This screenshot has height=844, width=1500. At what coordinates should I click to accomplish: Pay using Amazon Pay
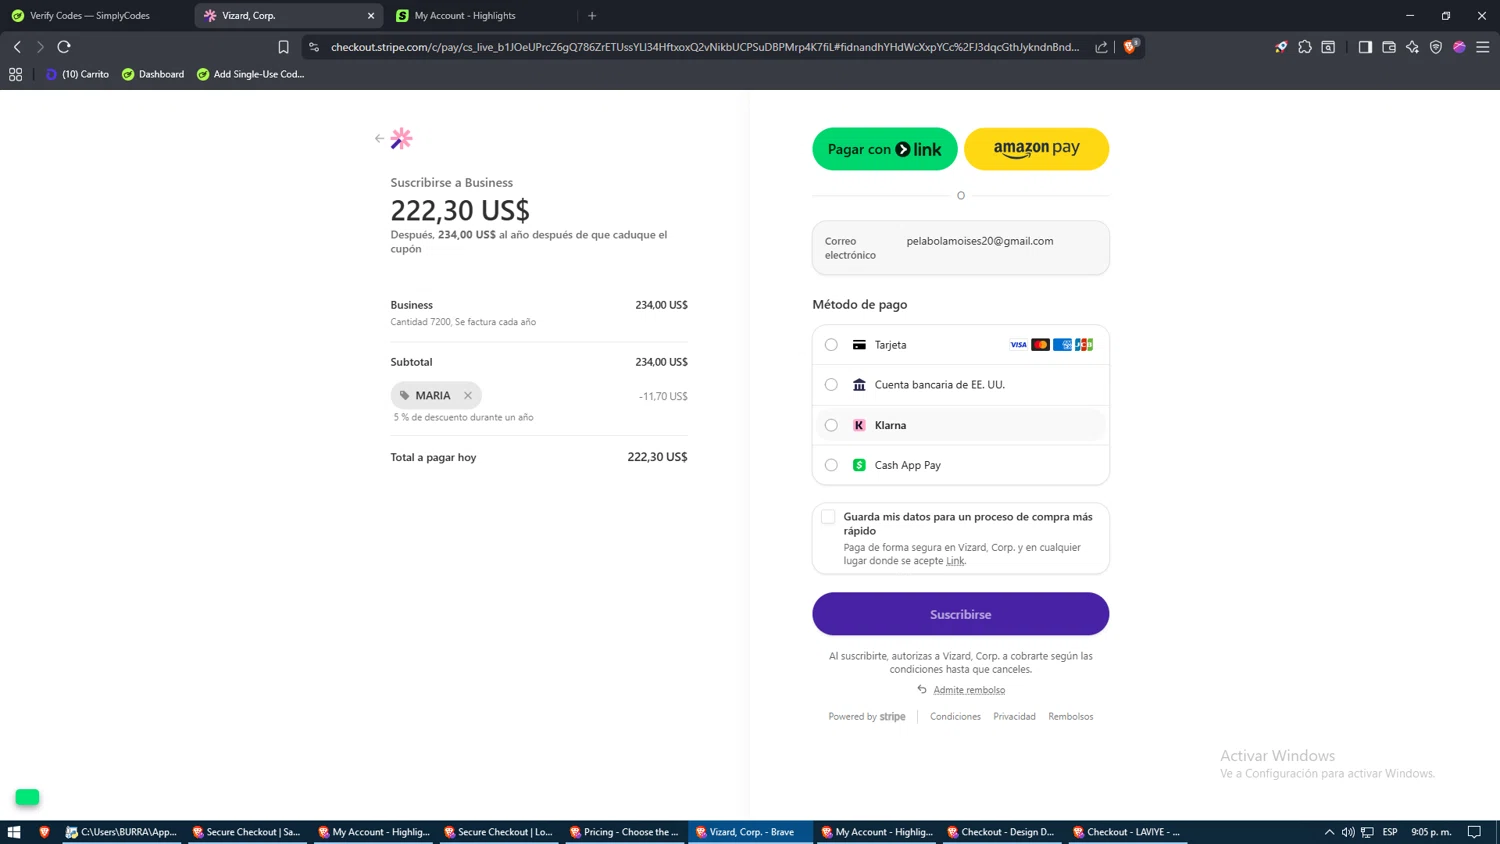[1036, 149]
